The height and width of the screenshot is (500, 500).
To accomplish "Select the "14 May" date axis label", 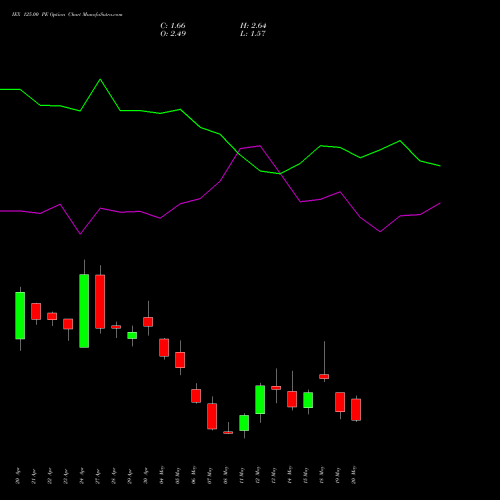I will (x=290, y=475).
